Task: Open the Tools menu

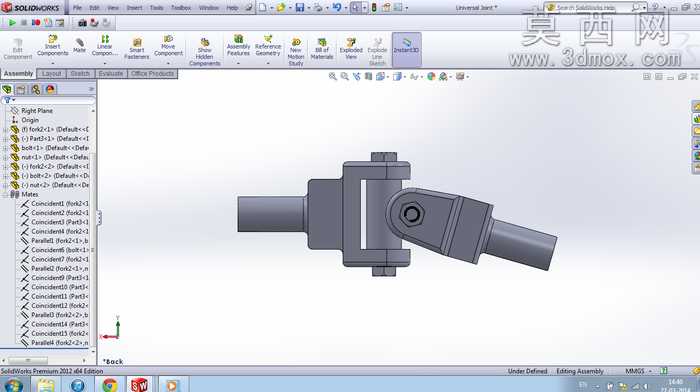Action: (156, 8)
